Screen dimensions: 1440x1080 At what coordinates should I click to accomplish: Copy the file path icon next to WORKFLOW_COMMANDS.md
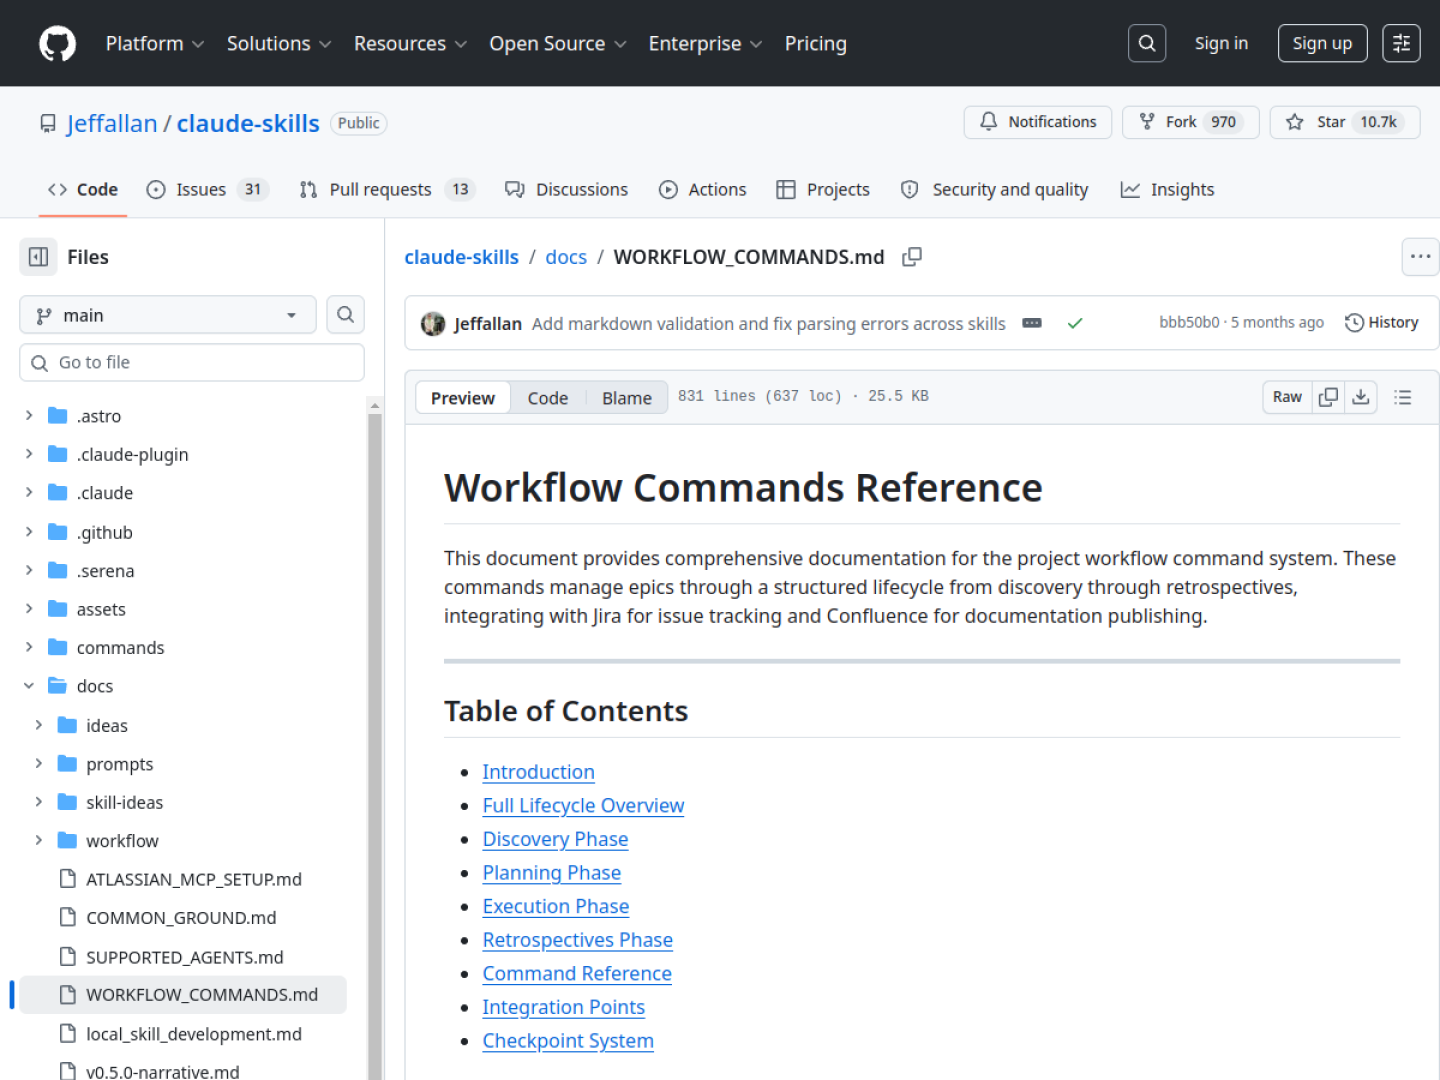pos(912,257)
